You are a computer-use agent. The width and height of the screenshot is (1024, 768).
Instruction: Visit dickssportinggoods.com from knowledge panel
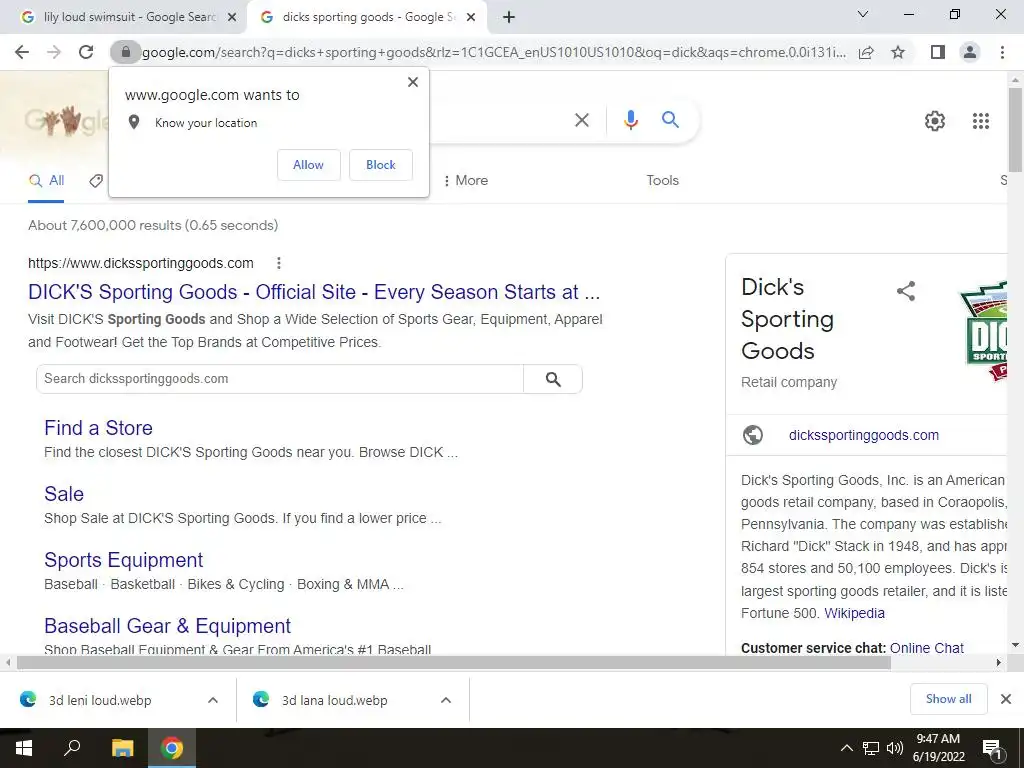[x=863, y=436]
